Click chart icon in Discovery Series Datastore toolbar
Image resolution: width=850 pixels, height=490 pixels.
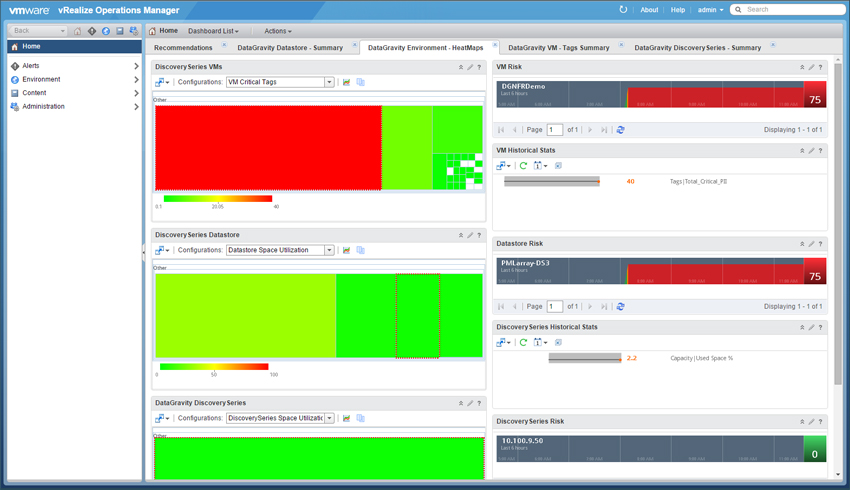coord(346,250)
